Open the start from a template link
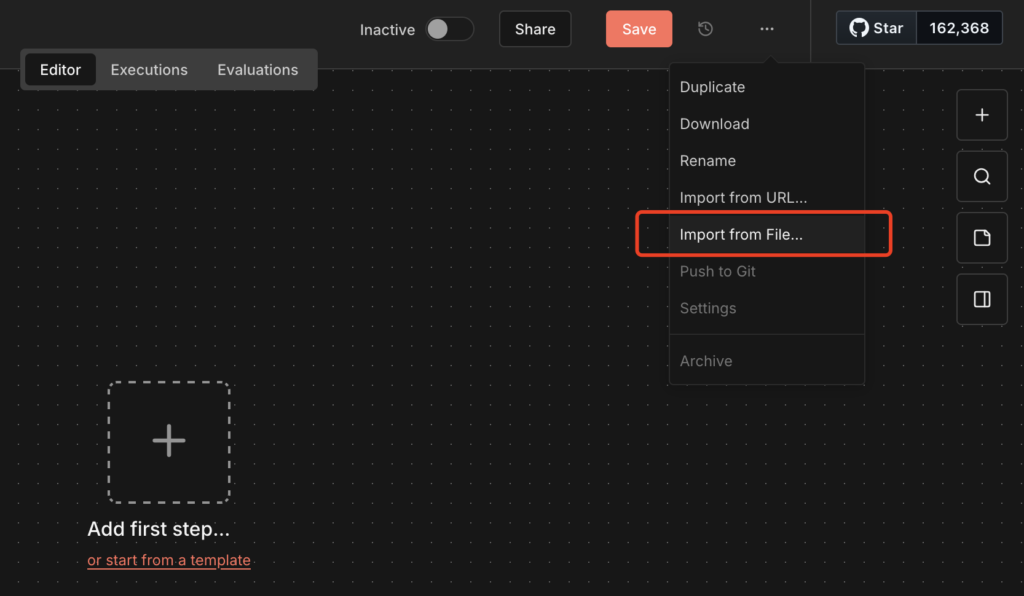The image size is (1024, 596). tap(169, 560)
